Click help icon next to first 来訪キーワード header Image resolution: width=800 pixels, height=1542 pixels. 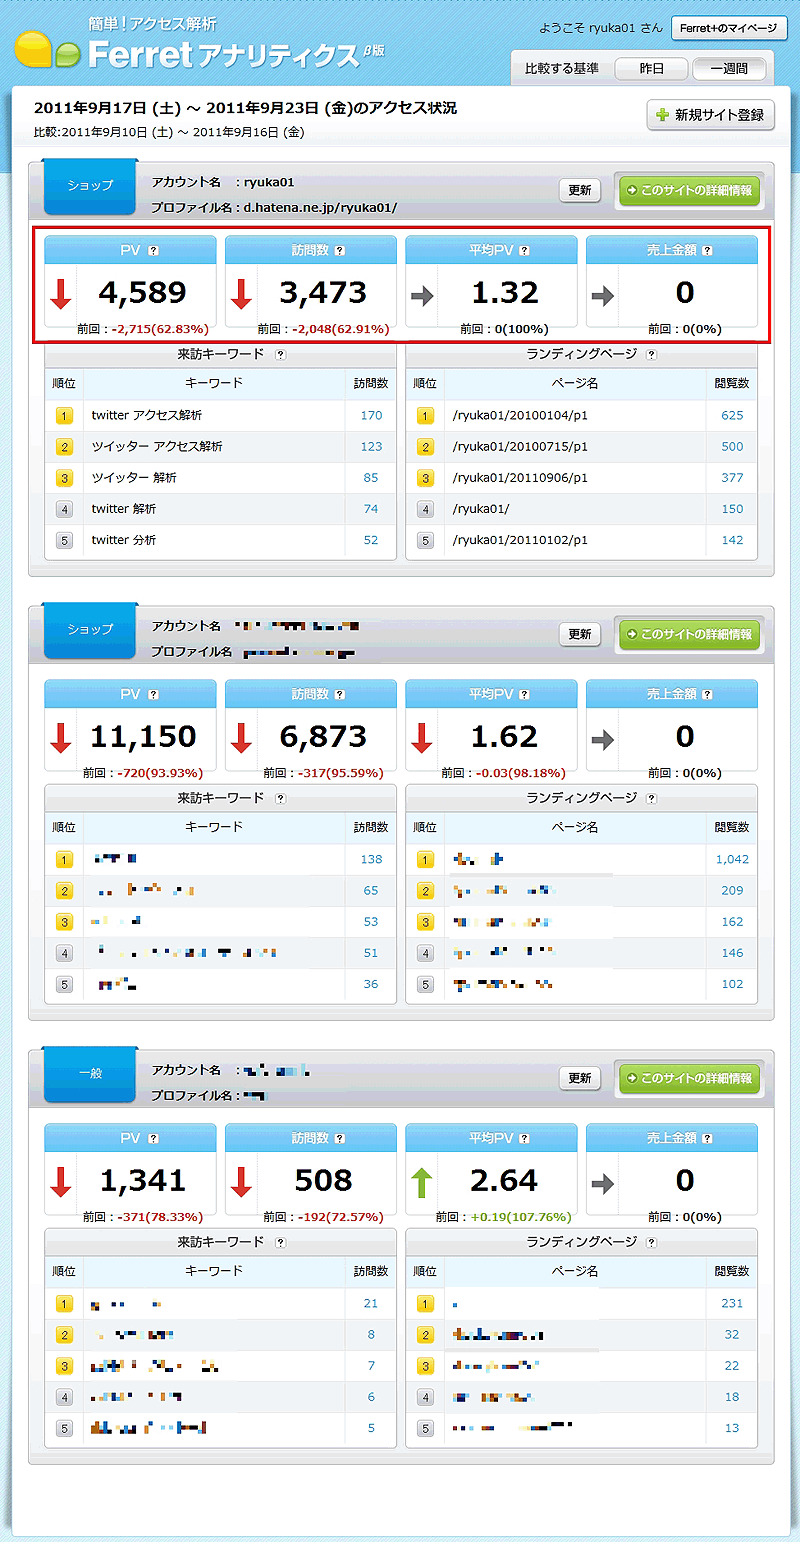pos(280,355)
